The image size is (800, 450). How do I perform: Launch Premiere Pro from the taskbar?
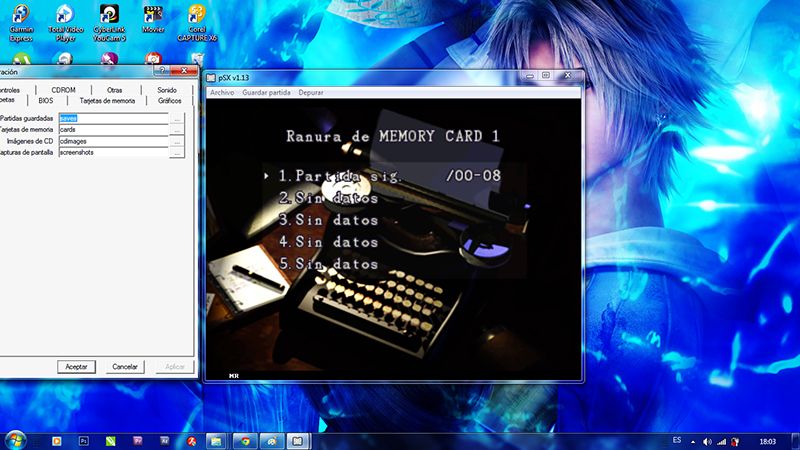(x=138, y=441)
